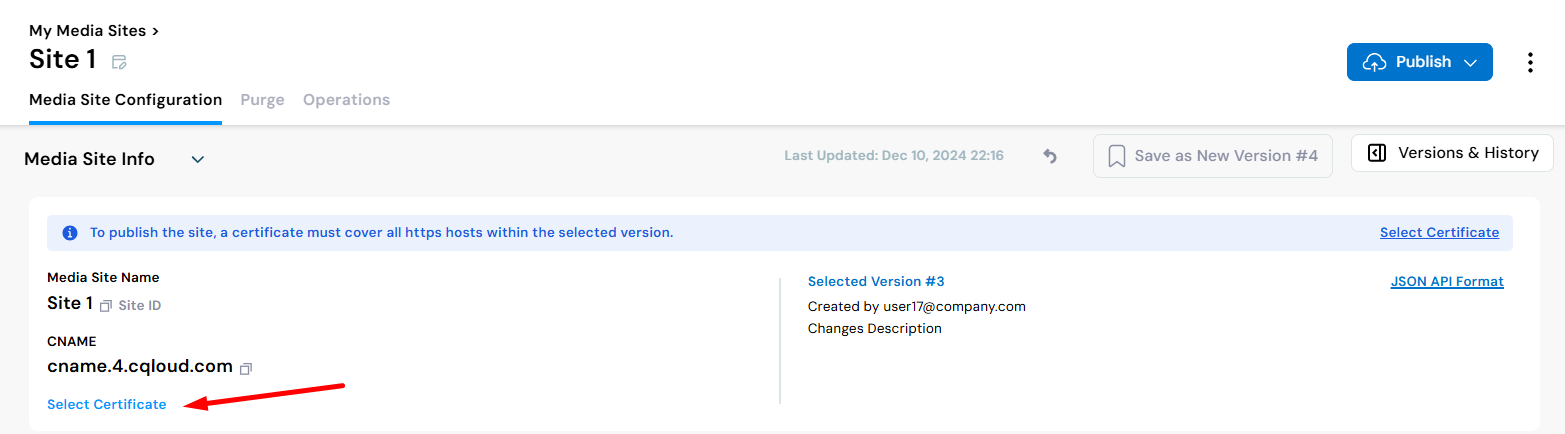
Task: Open the three-dot more options menu
Action: [x=1530, y=62]
